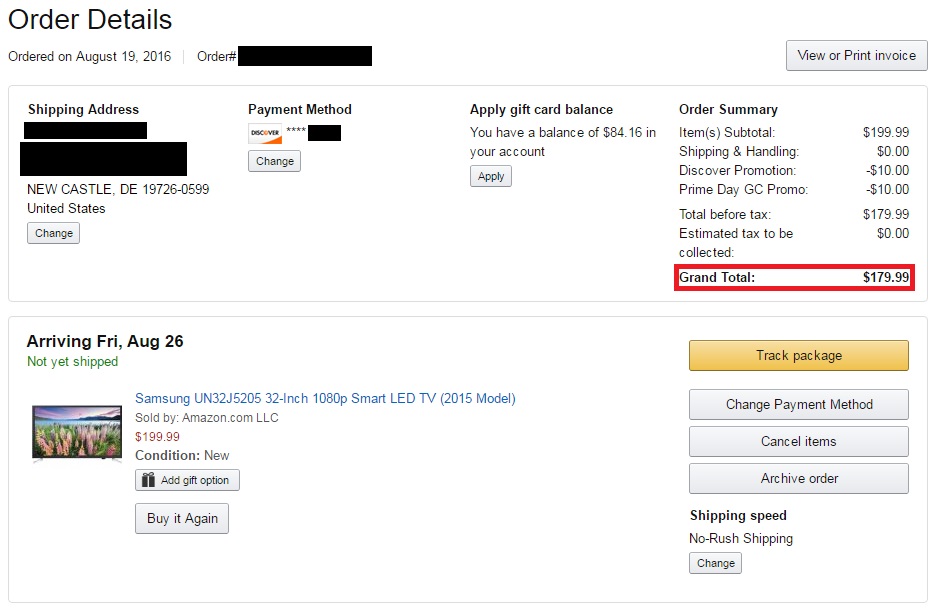Click the Change Payment Method button

[798, 404]
